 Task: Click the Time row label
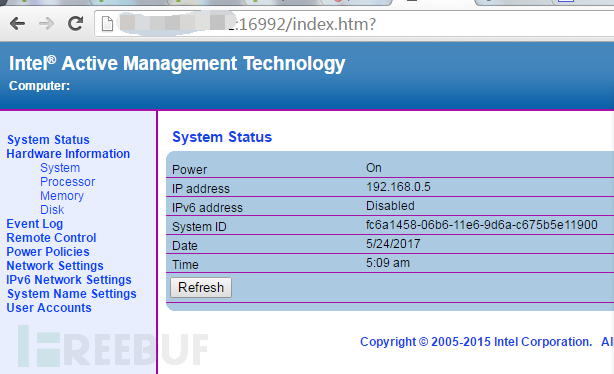pyautogui.click(x=185, y=265)
